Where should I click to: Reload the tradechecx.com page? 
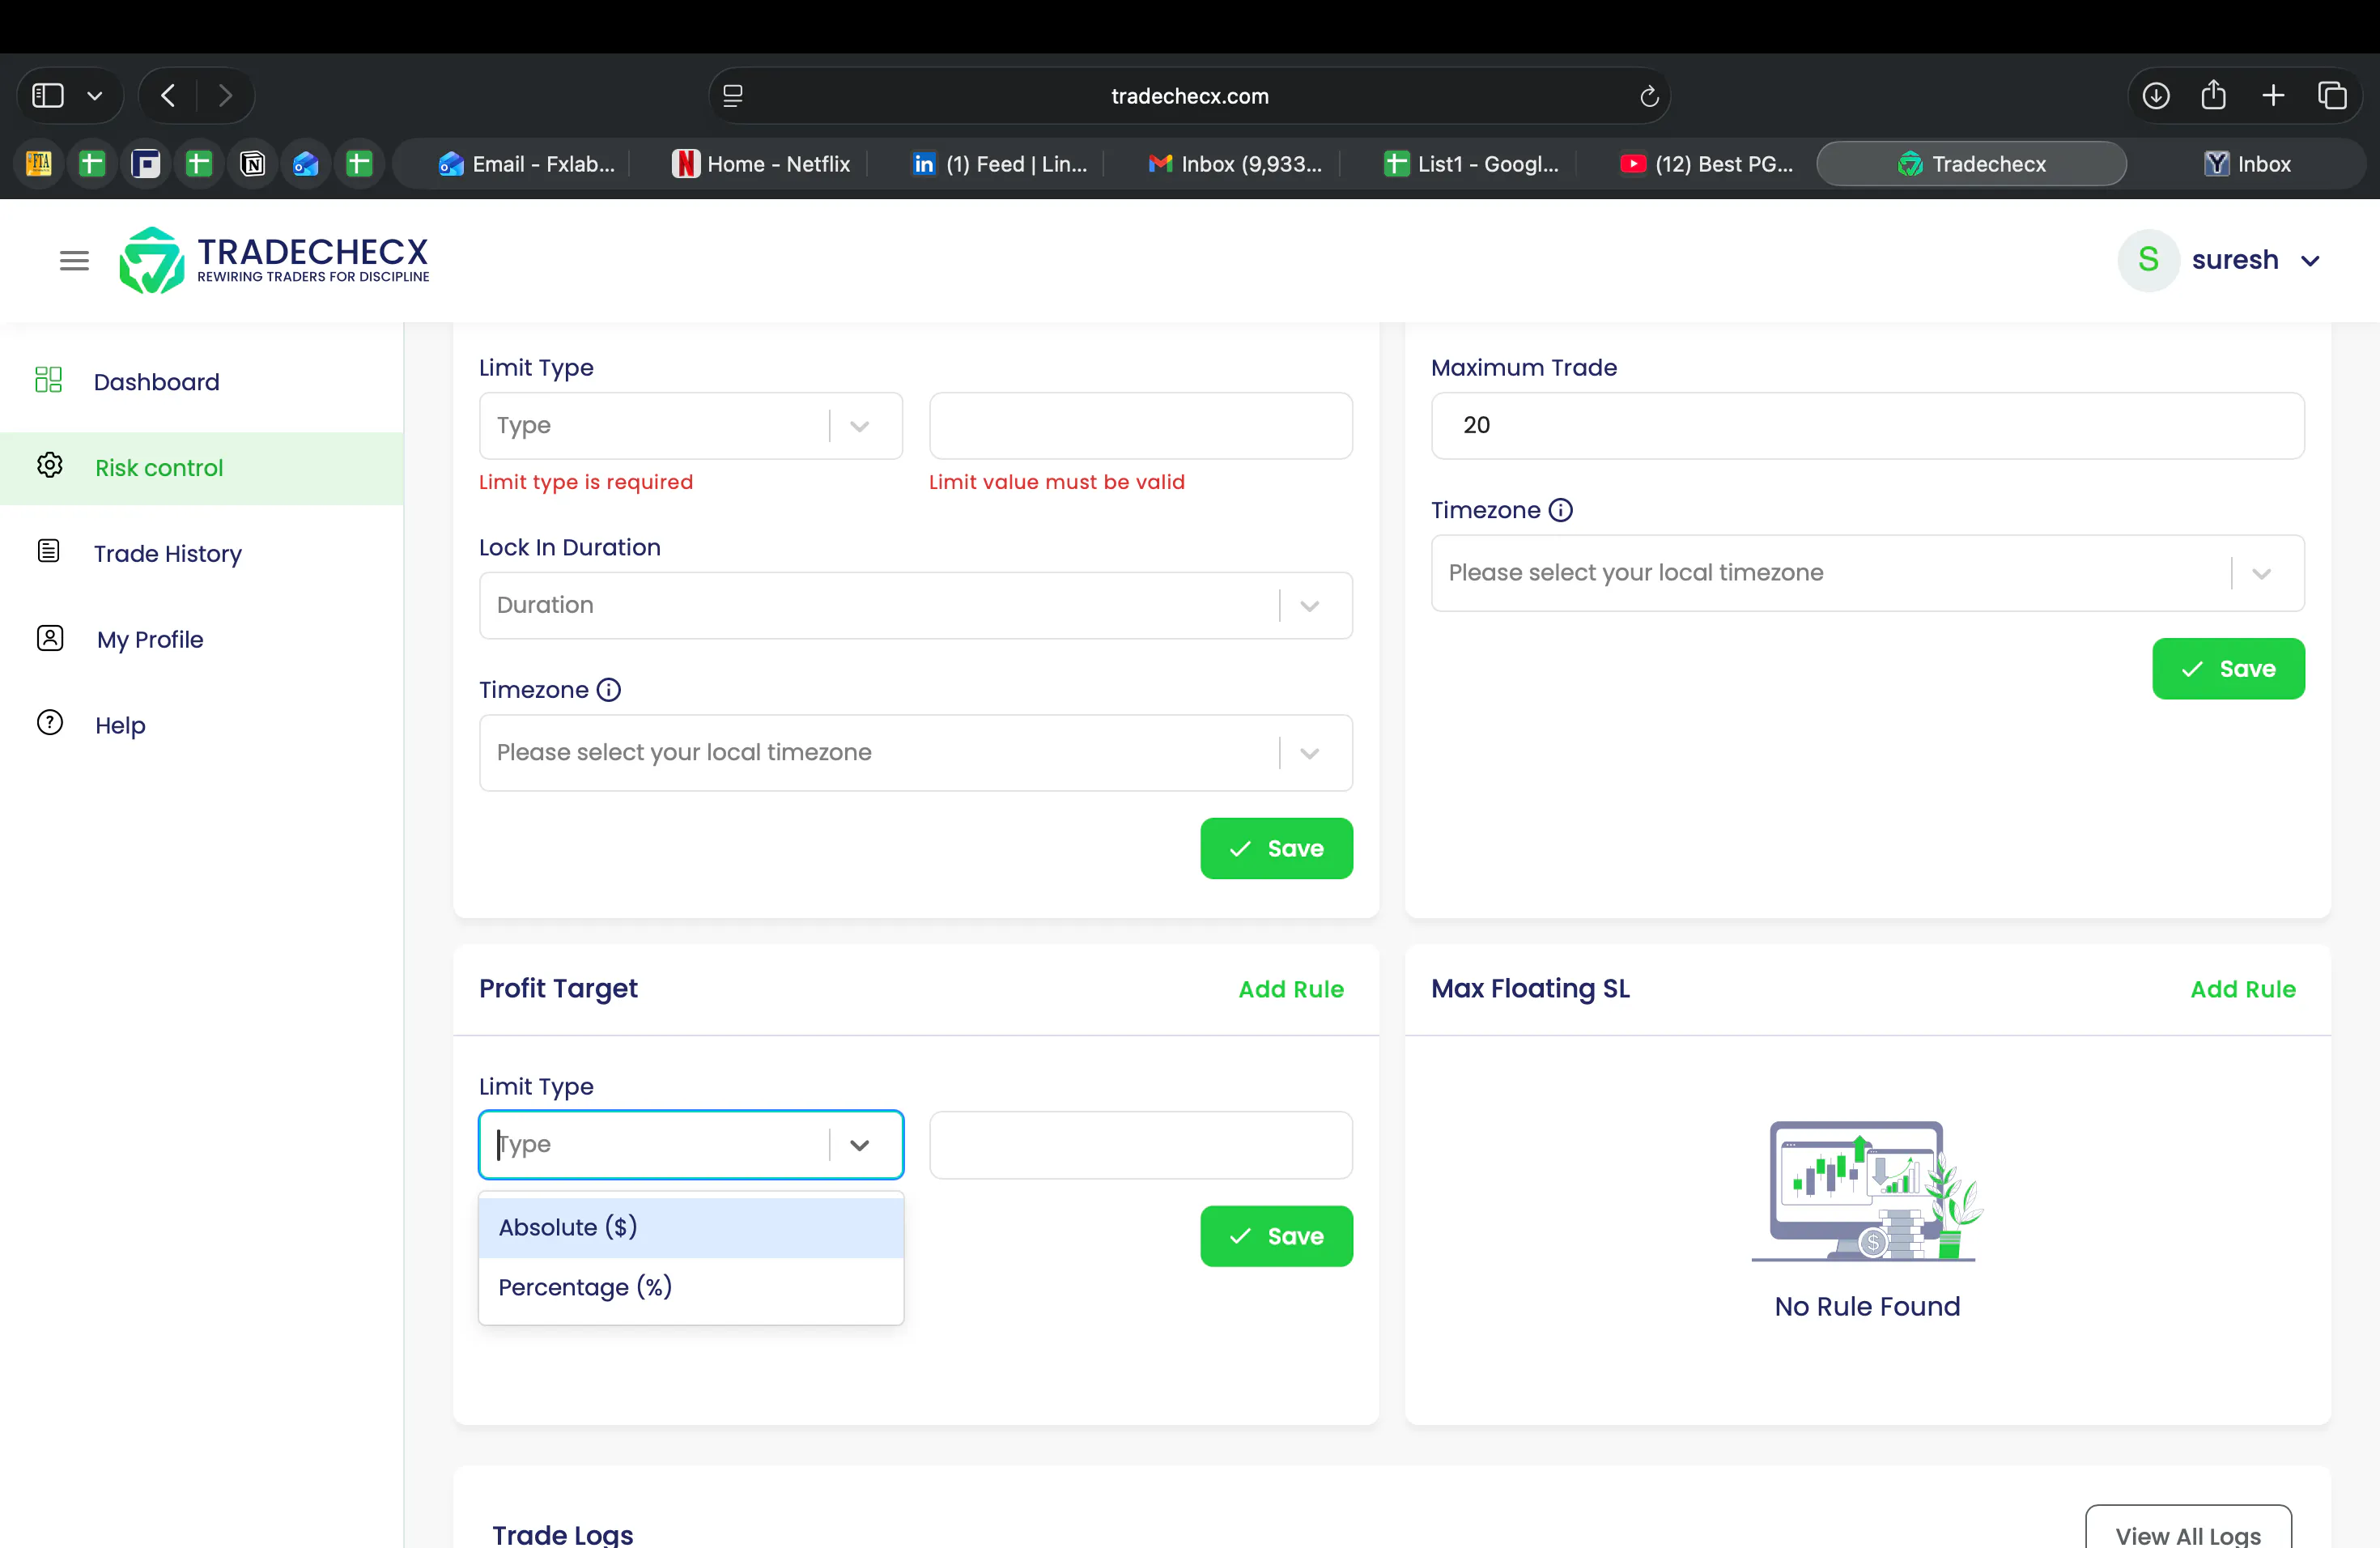(1649, 96)
